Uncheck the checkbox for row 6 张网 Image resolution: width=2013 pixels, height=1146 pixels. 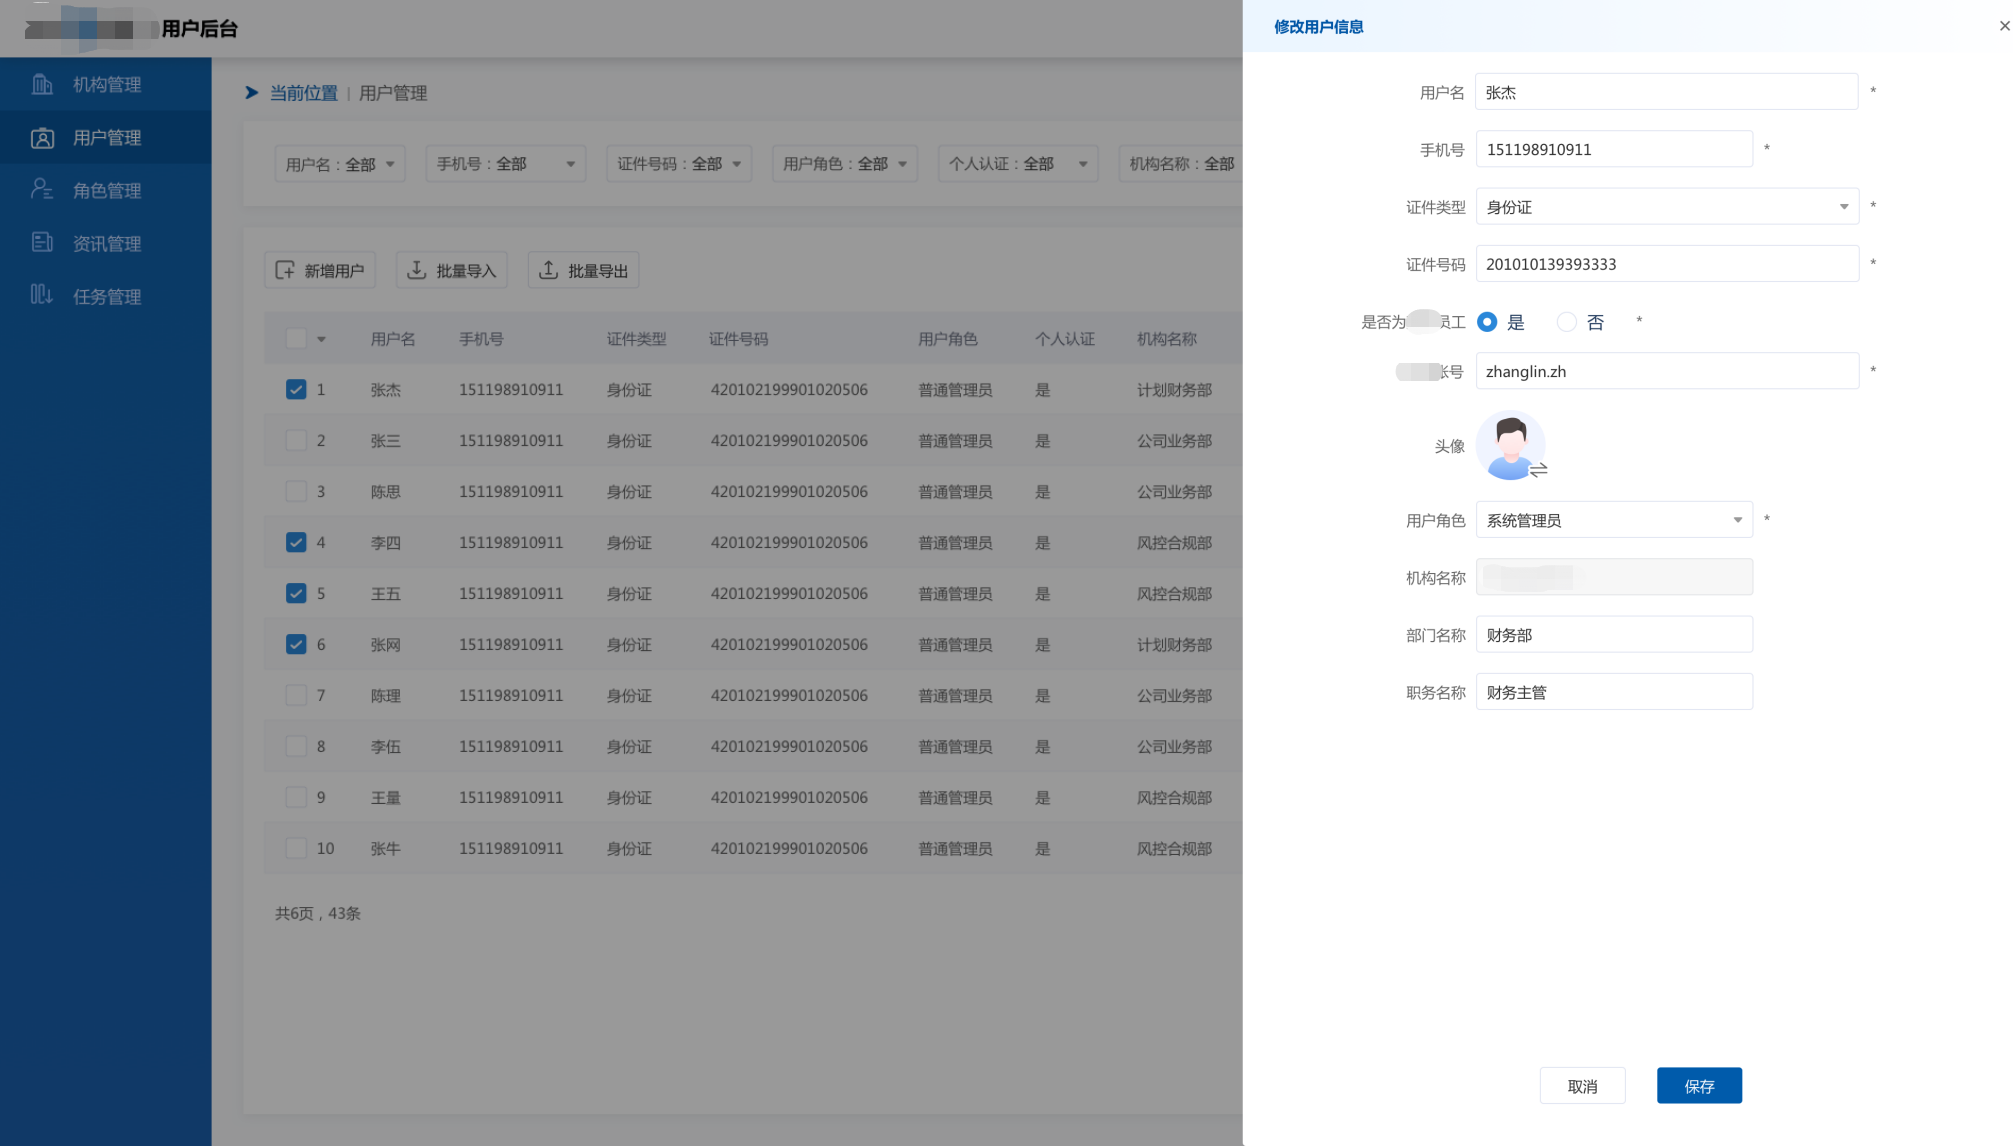[x=296, y=644]
